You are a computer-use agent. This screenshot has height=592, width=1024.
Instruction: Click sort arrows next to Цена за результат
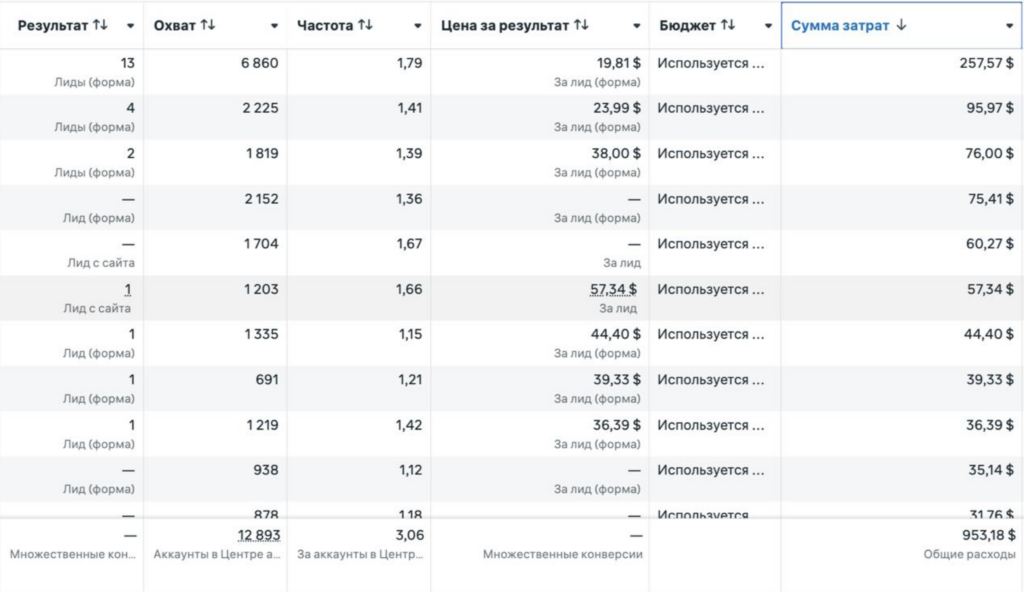pyautogui.click(x=581, y=25)
